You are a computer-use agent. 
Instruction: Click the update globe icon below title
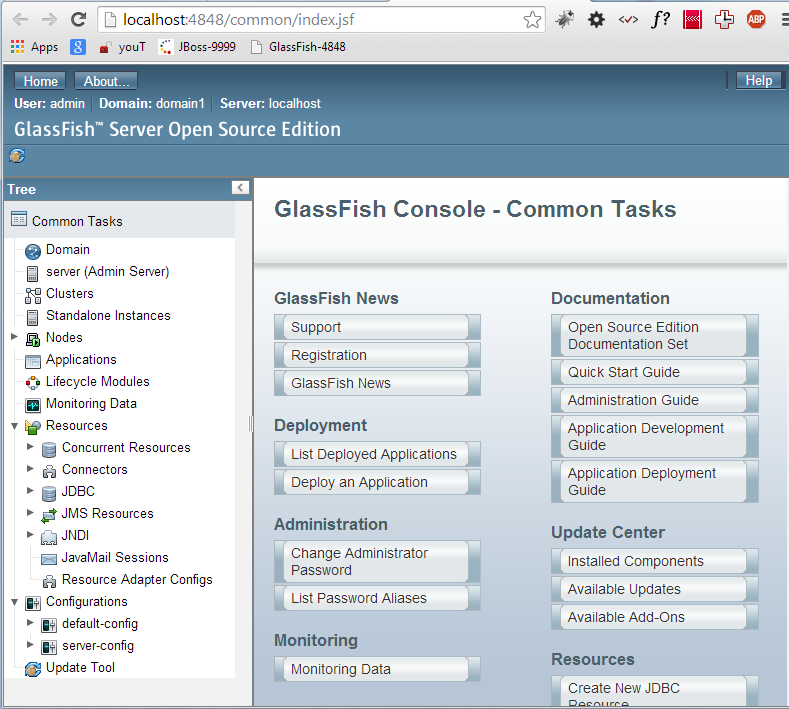(x=17, y=155)
